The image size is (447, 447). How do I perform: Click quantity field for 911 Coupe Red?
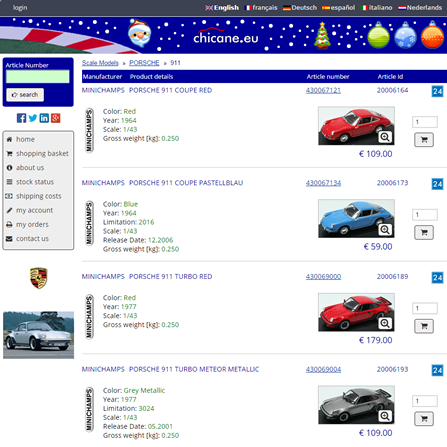click(425, 122)
